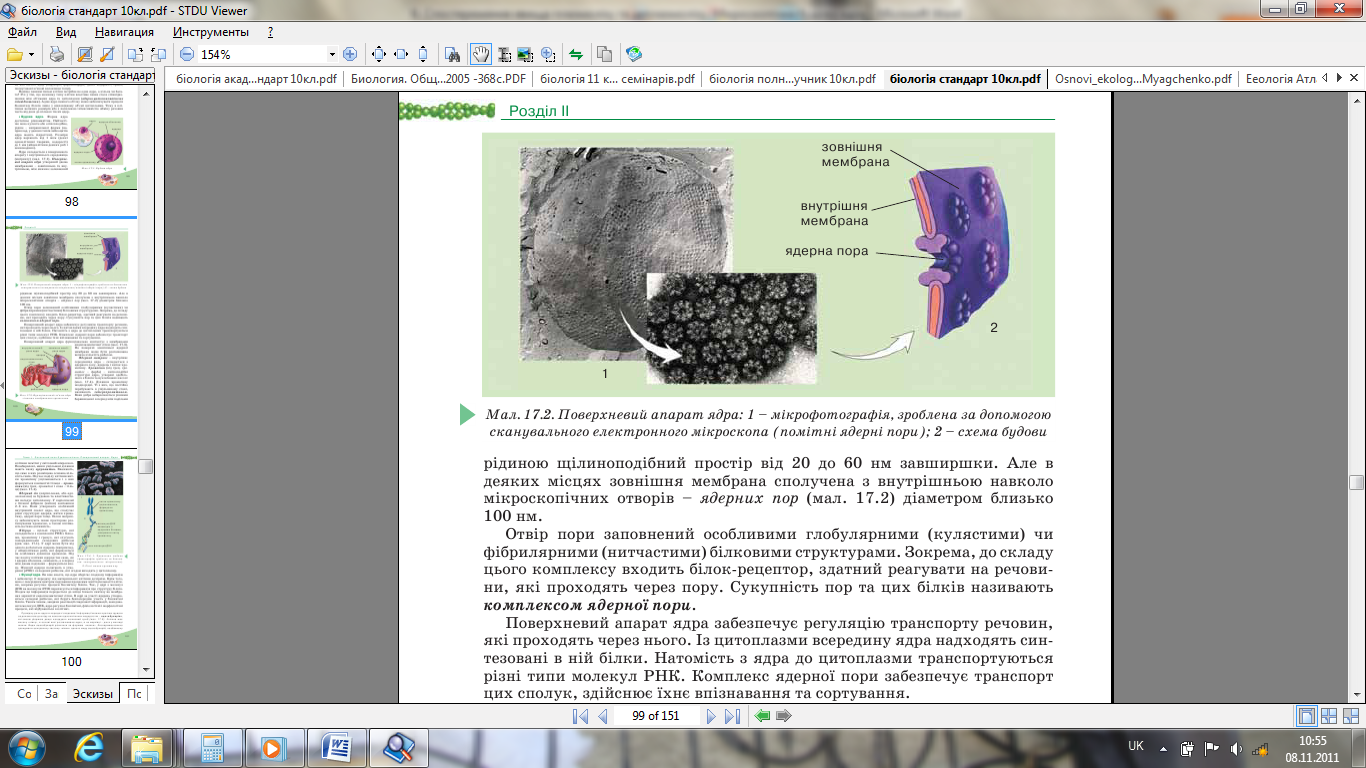Click the brightness adjustment pencil icon

click(105, 54)
